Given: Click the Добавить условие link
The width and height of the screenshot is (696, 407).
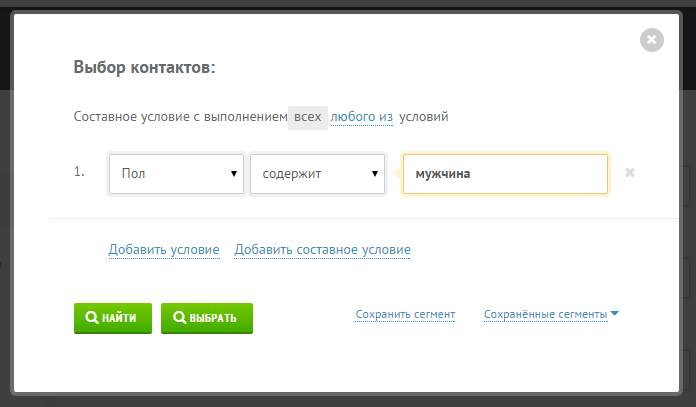Looking at the screenshot, I should (x=164, y=250).
